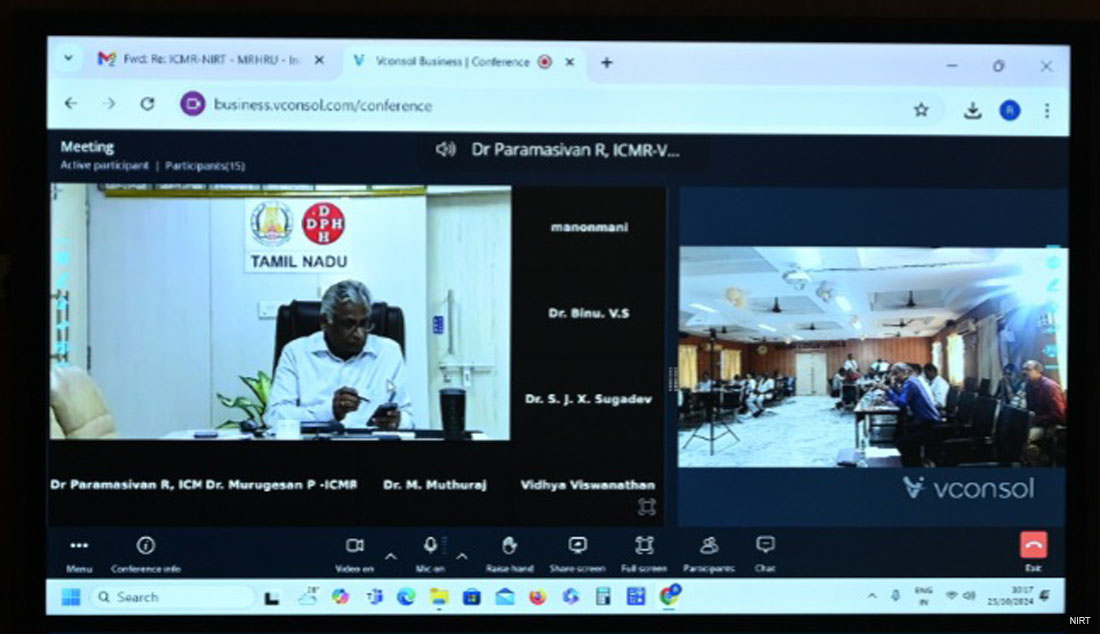The width and height of the screenshot is (1100, 634).
Task: Select the Vconsol Business Conference tab
Action: [450, 61]
